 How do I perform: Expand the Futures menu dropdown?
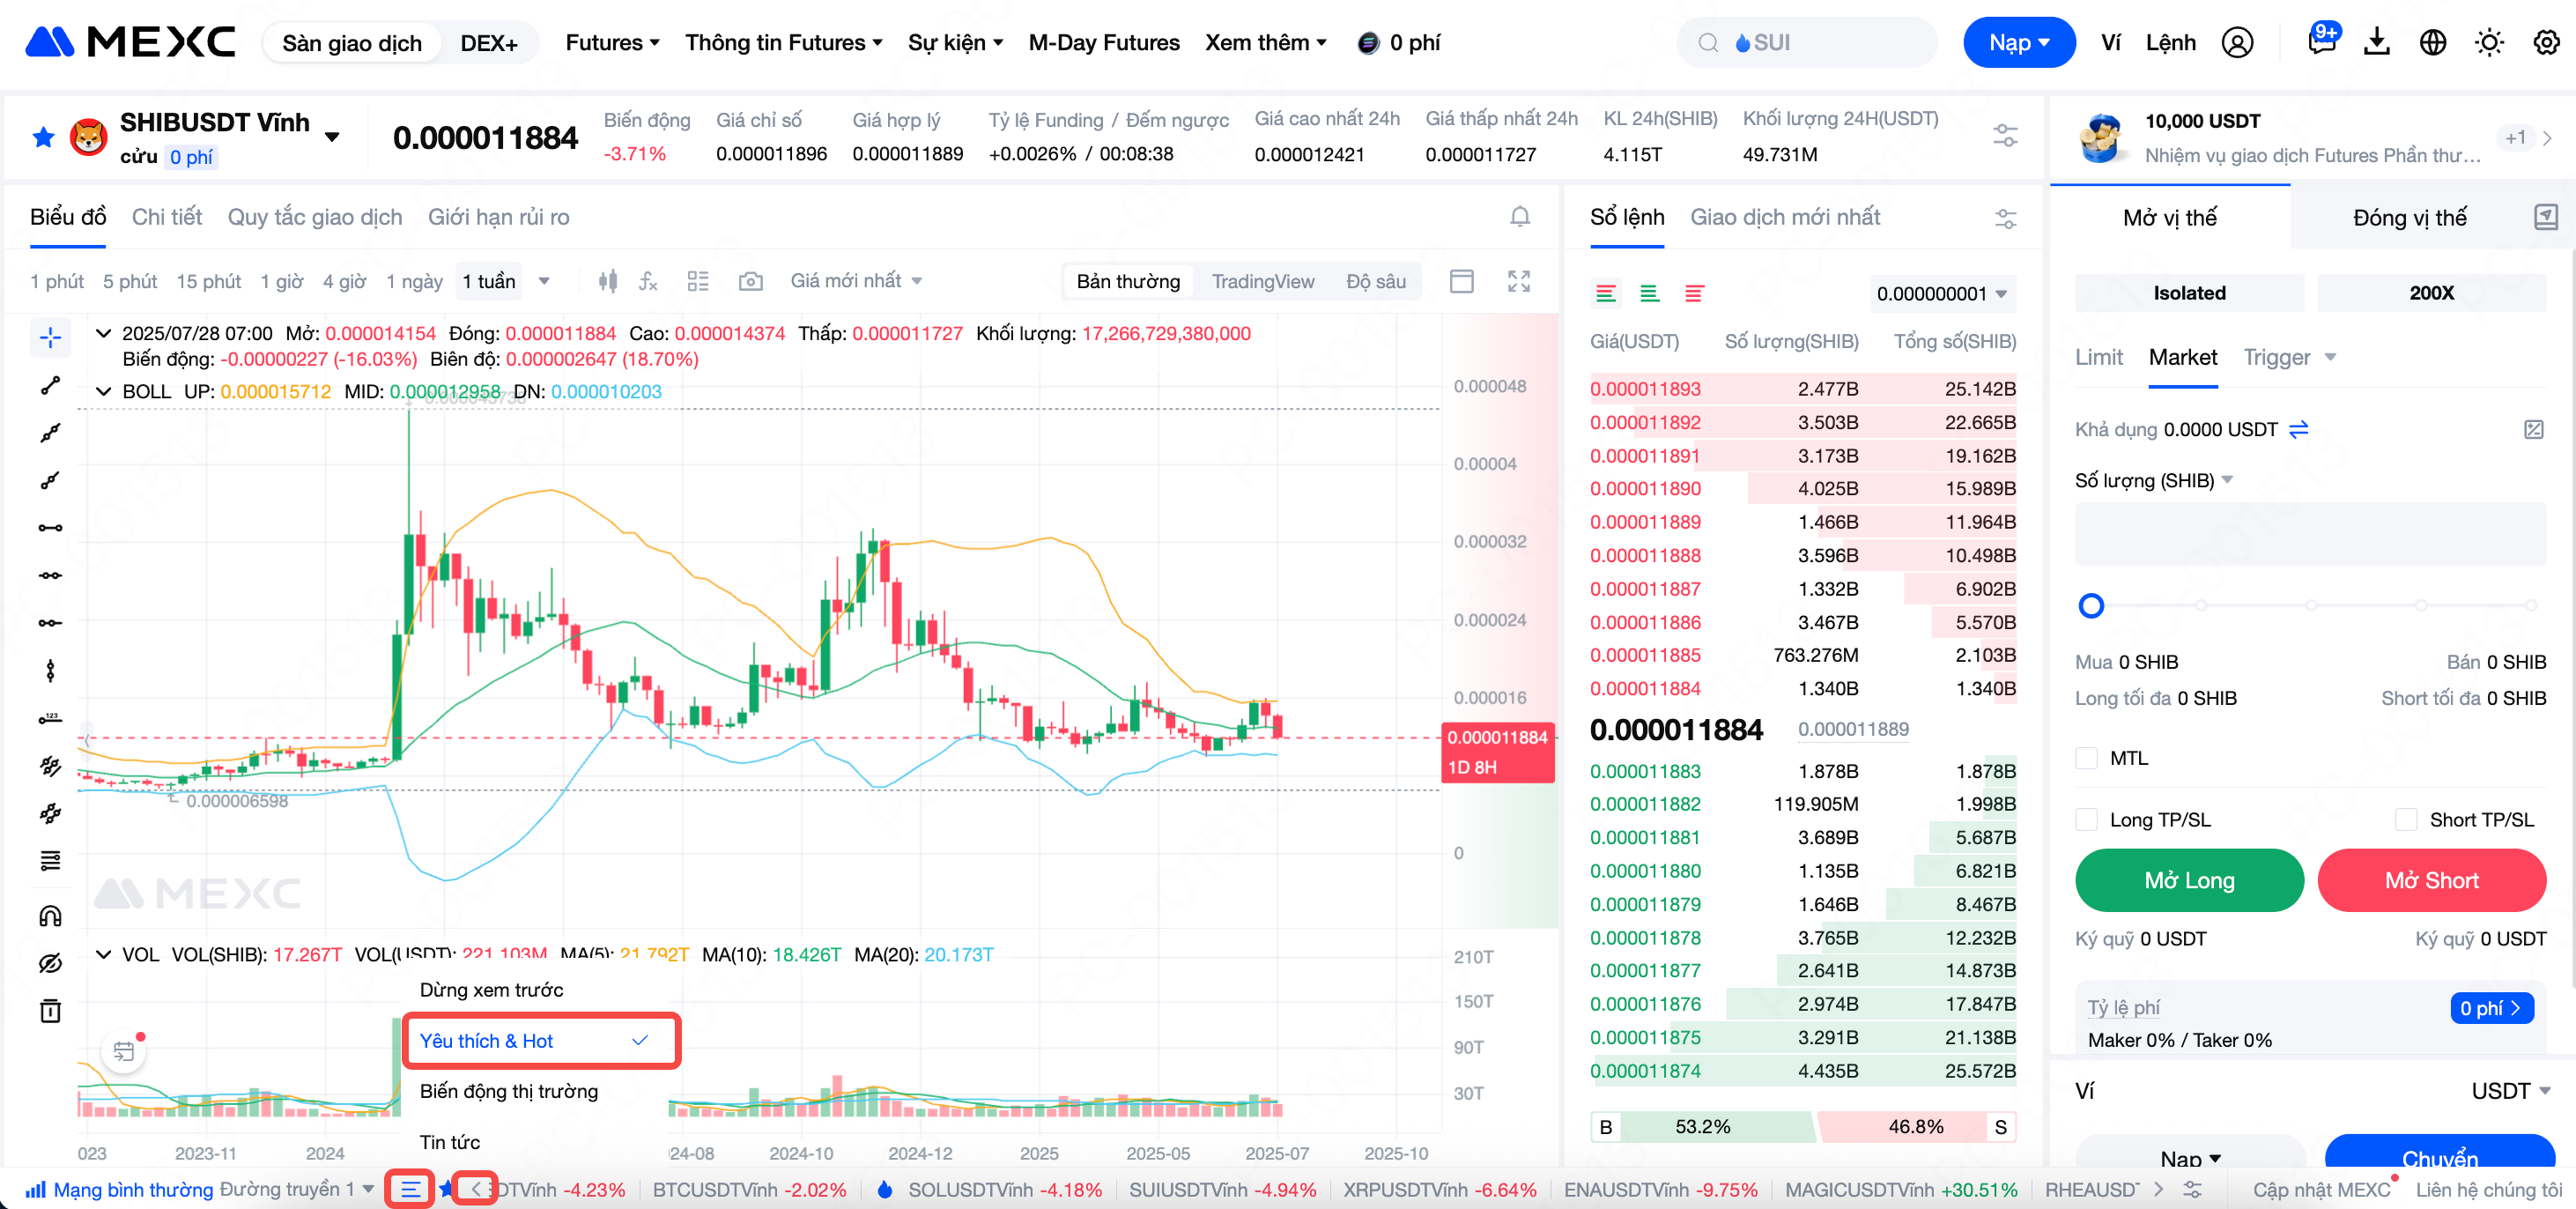pyautogui.click(x=612, y=43)
